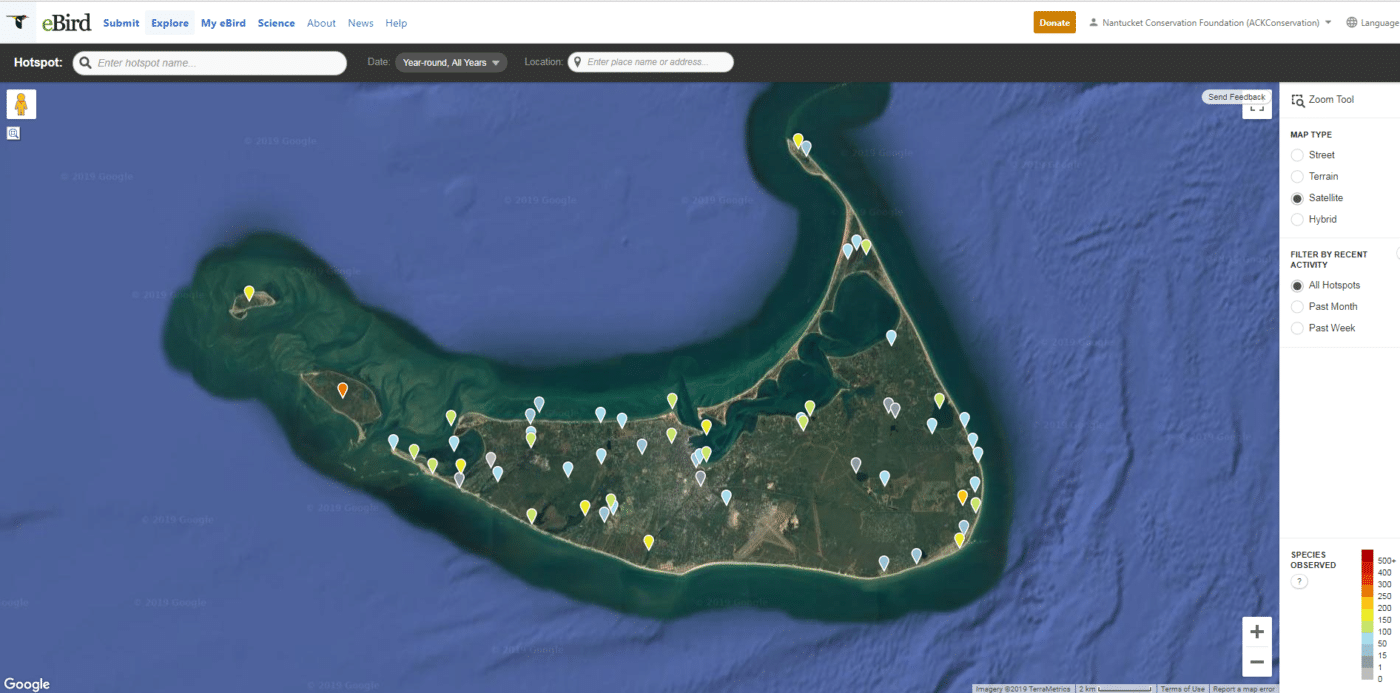Open the Science section
Screen dimensions: 1400x693
pyautogui.click(x=276, y=23)
